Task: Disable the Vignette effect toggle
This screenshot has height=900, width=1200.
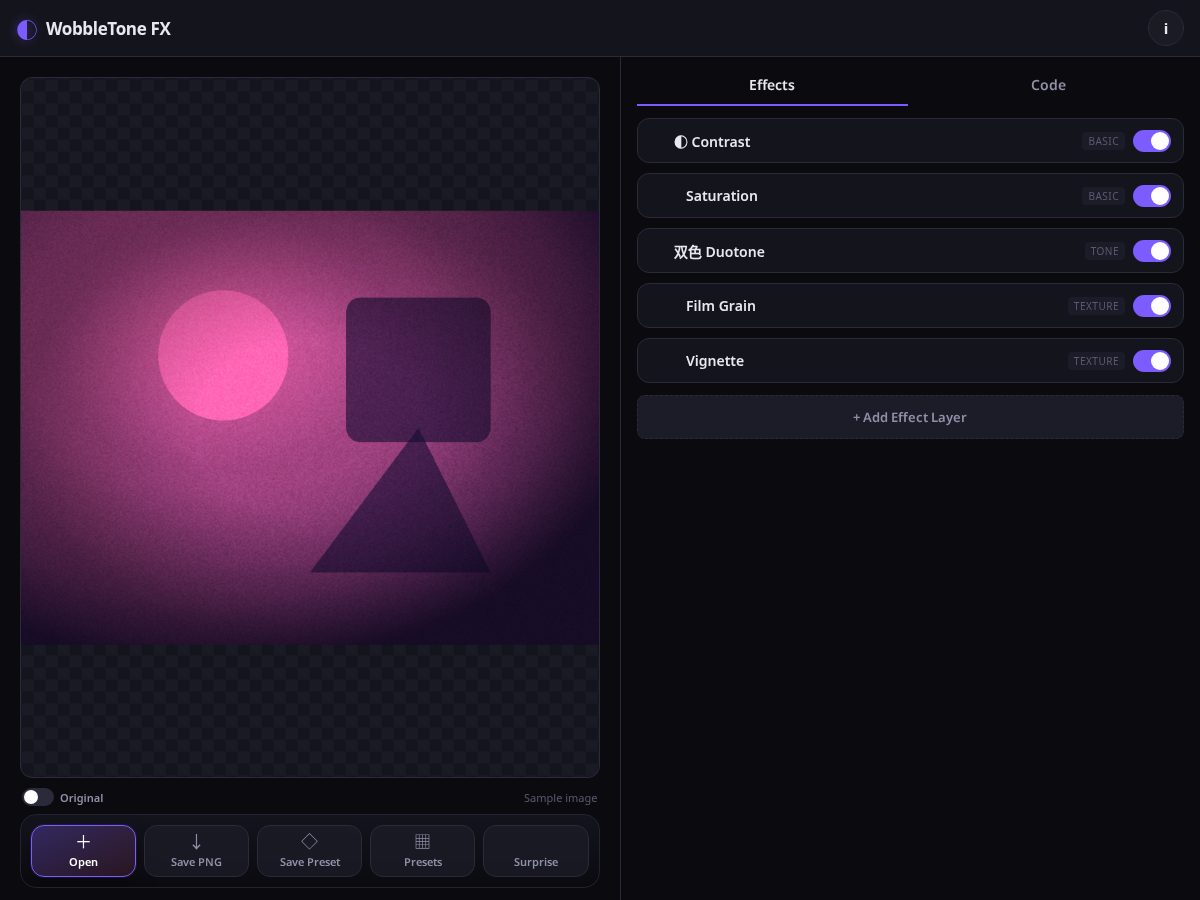Action: click(x=1152, y=361)
